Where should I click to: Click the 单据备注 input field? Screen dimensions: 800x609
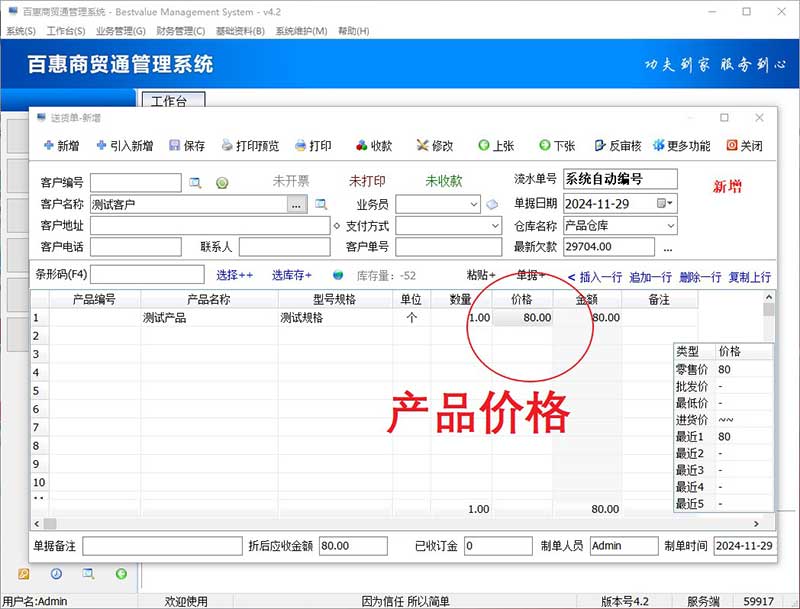point(162,546)
